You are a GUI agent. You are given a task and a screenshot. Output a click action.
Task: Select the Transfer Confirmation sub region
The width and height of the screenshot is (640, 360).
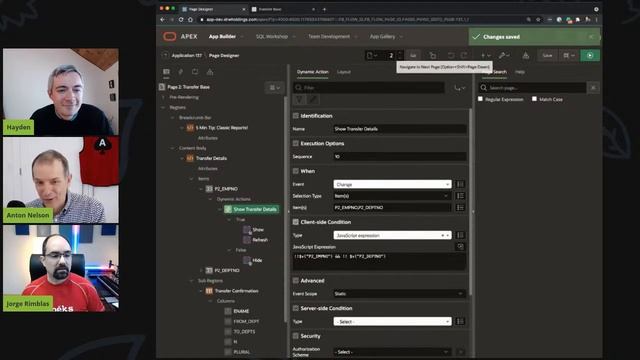236,291
